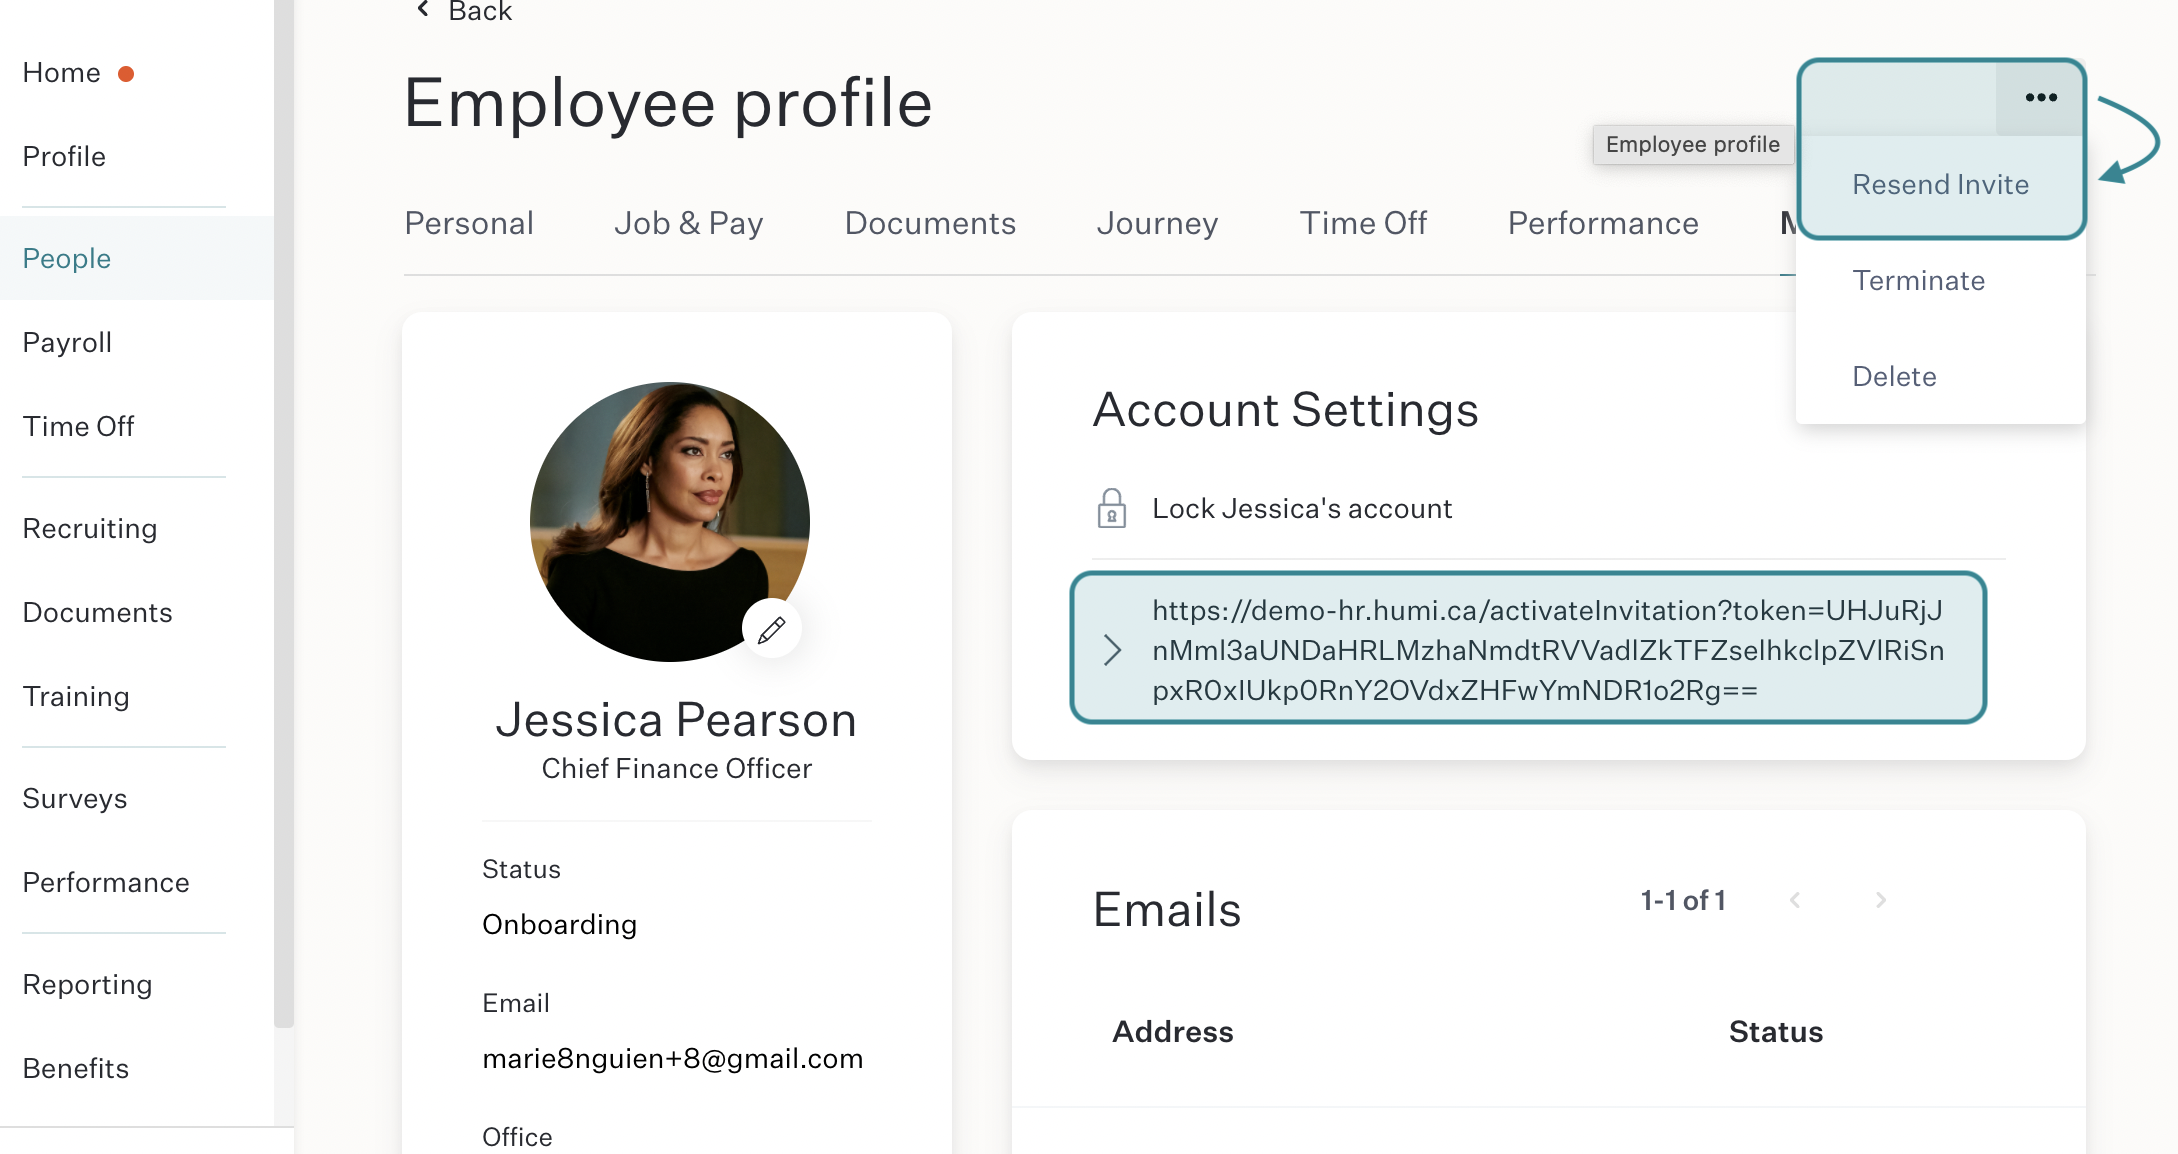Go to next emails page arrow
The height and width of the screenshot is (1154, 2178).
(1881, 900)
